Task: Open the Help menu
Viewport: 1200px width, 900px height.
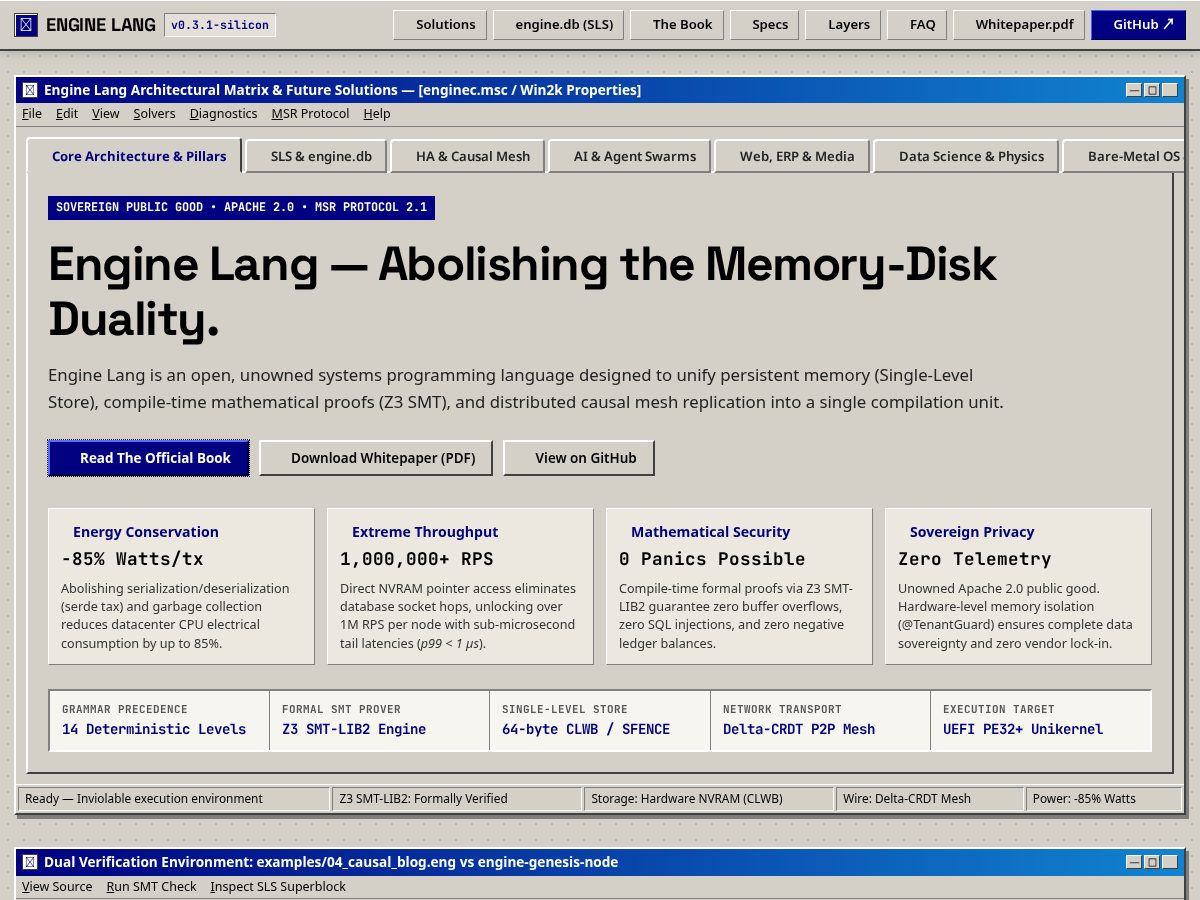Action: click(x=377, y=114)
